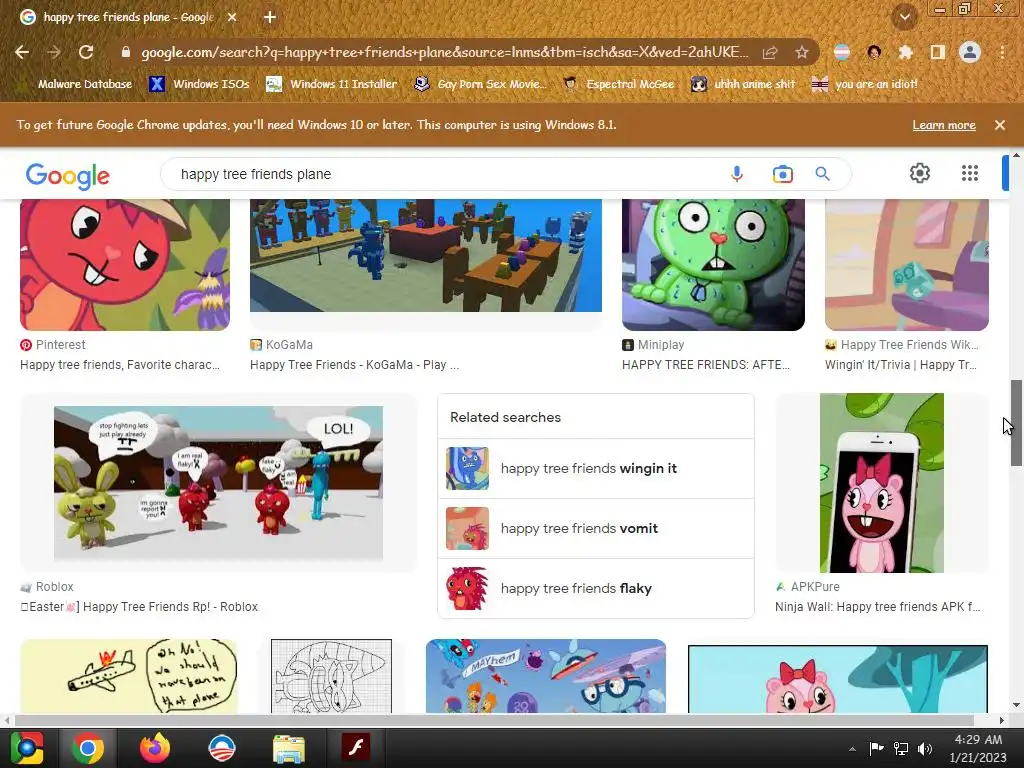Open the Happy Tree Friends Wiki image
1024x768 pixels.
tap(906, 264)
